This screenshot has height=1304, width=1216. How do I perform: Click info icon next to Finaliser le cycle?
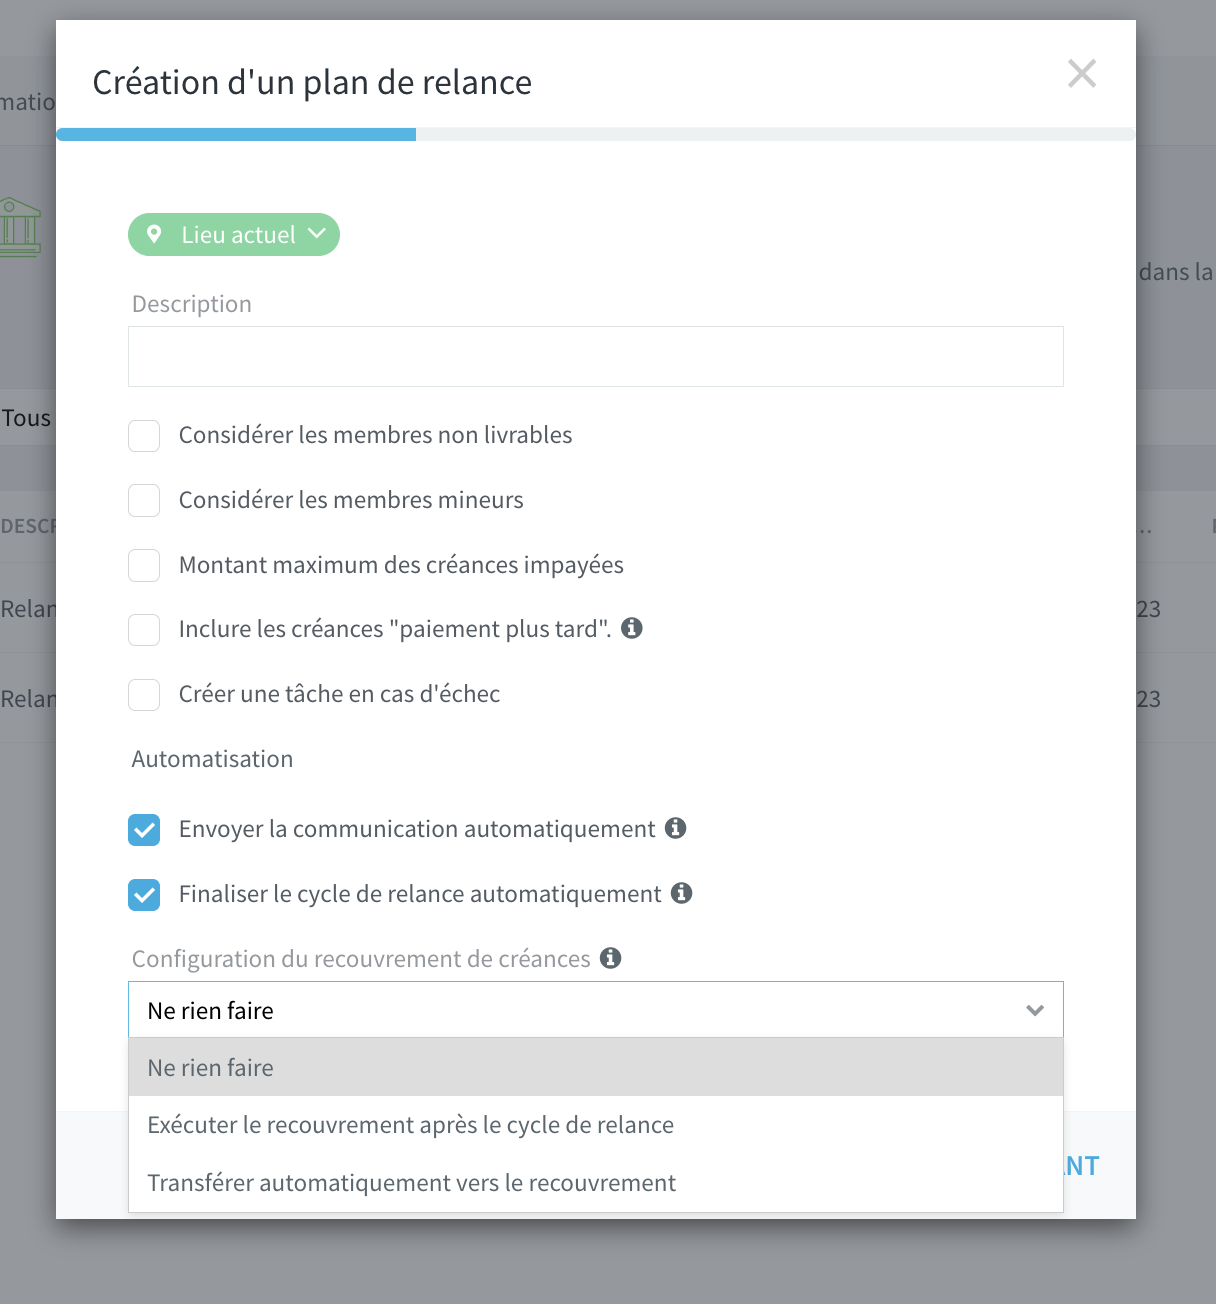[682, 893]
